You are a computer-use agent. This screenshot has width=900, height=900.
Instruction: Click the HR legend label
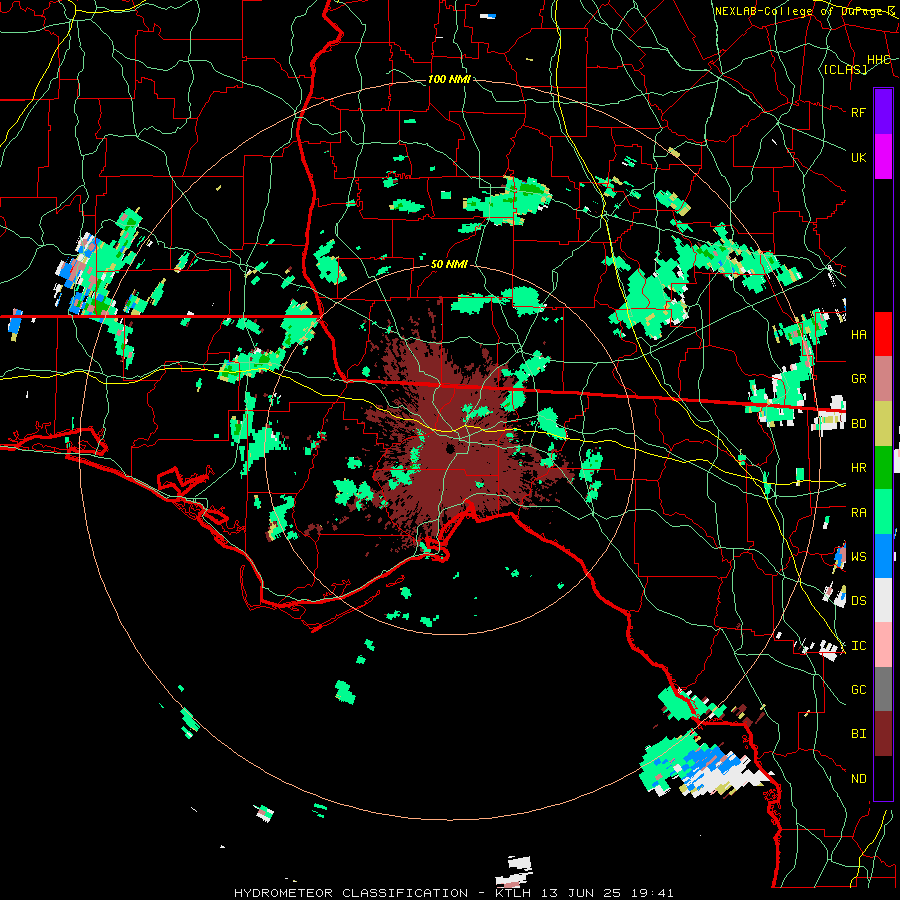[x=858, y=468]
